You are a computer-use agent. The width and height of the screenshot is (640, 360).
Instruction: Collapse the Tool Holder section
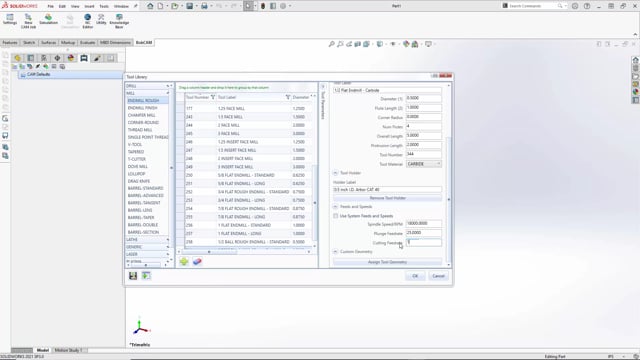click(336, 173)
